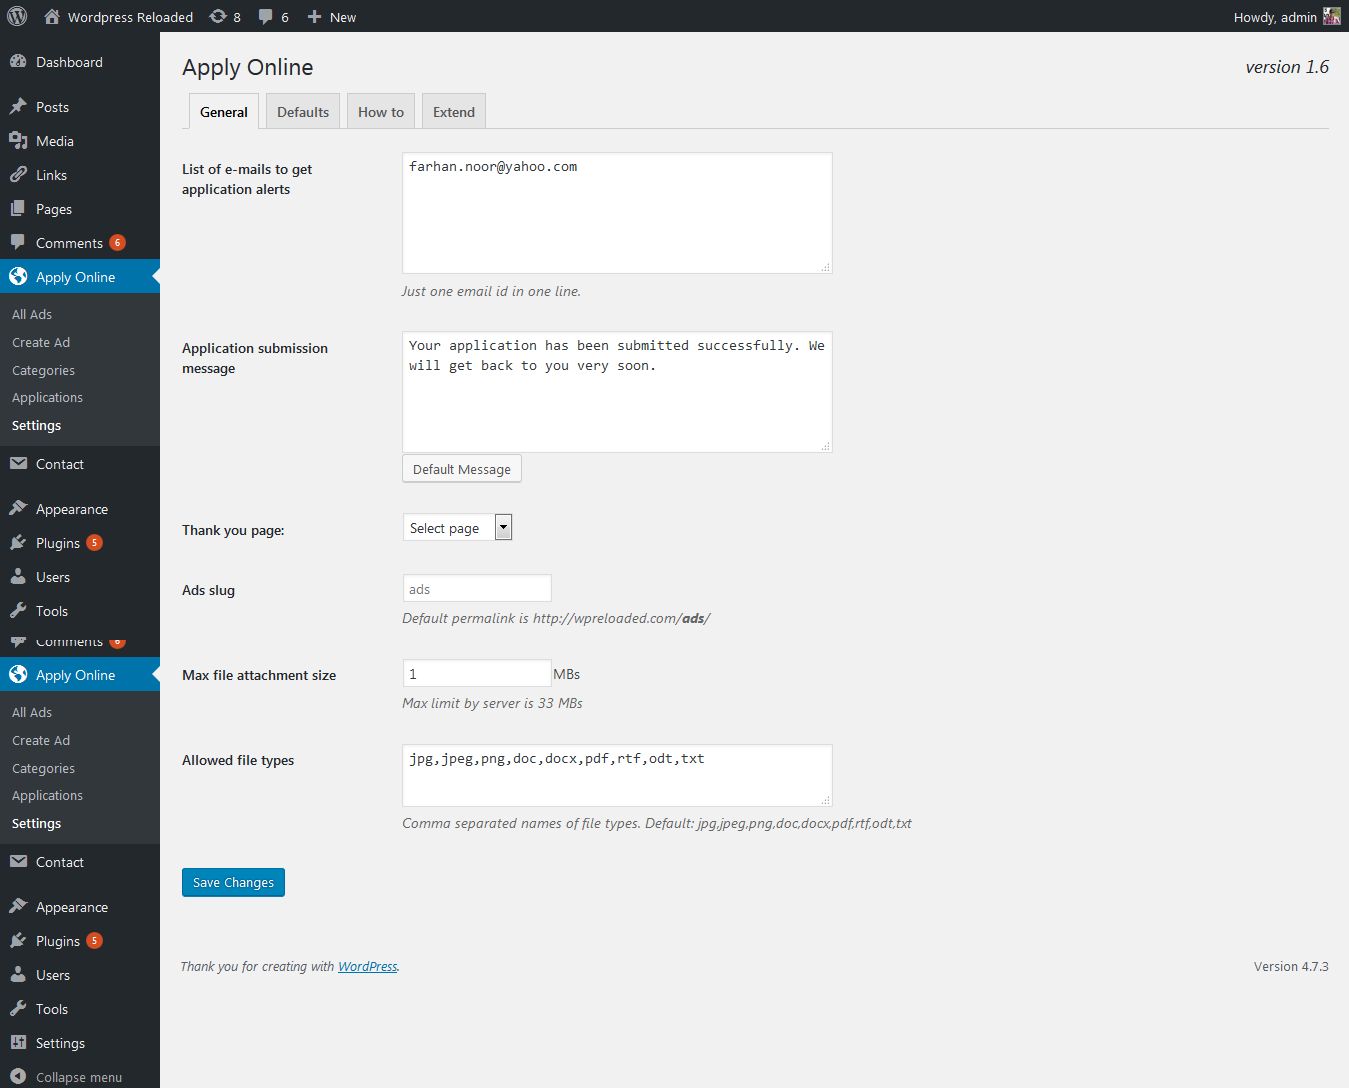Click the admin avatar picture
This screenshot has height=1088, width=1349.
click(x=1331, y=16)
